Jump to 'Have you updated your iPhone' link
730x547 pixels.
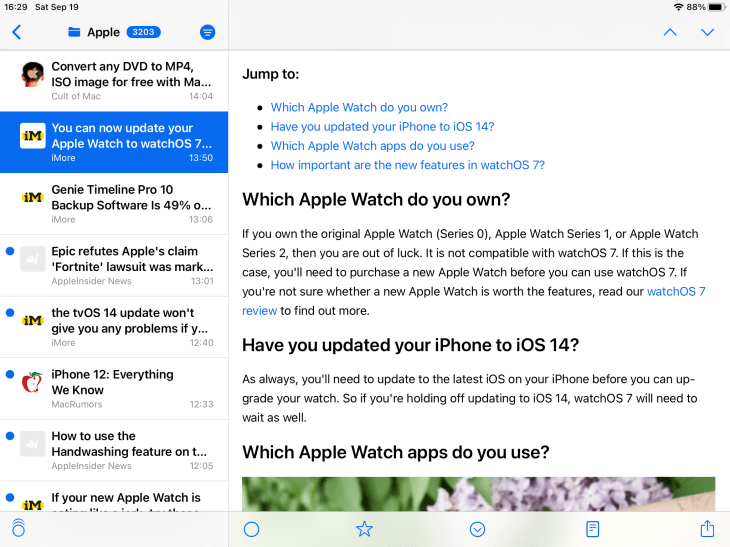point(382,127)
